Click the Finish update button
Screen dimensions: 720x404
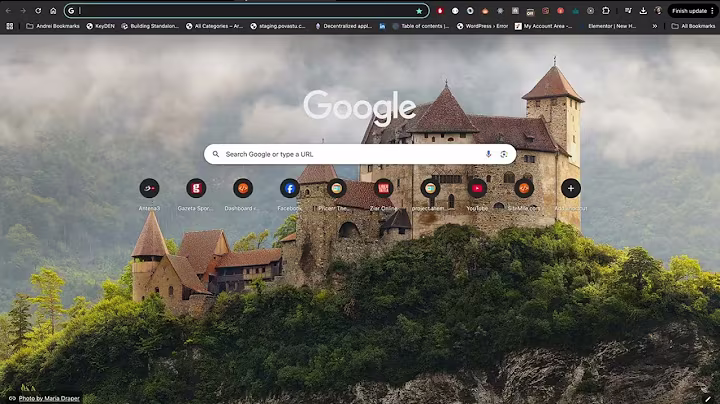689,11
